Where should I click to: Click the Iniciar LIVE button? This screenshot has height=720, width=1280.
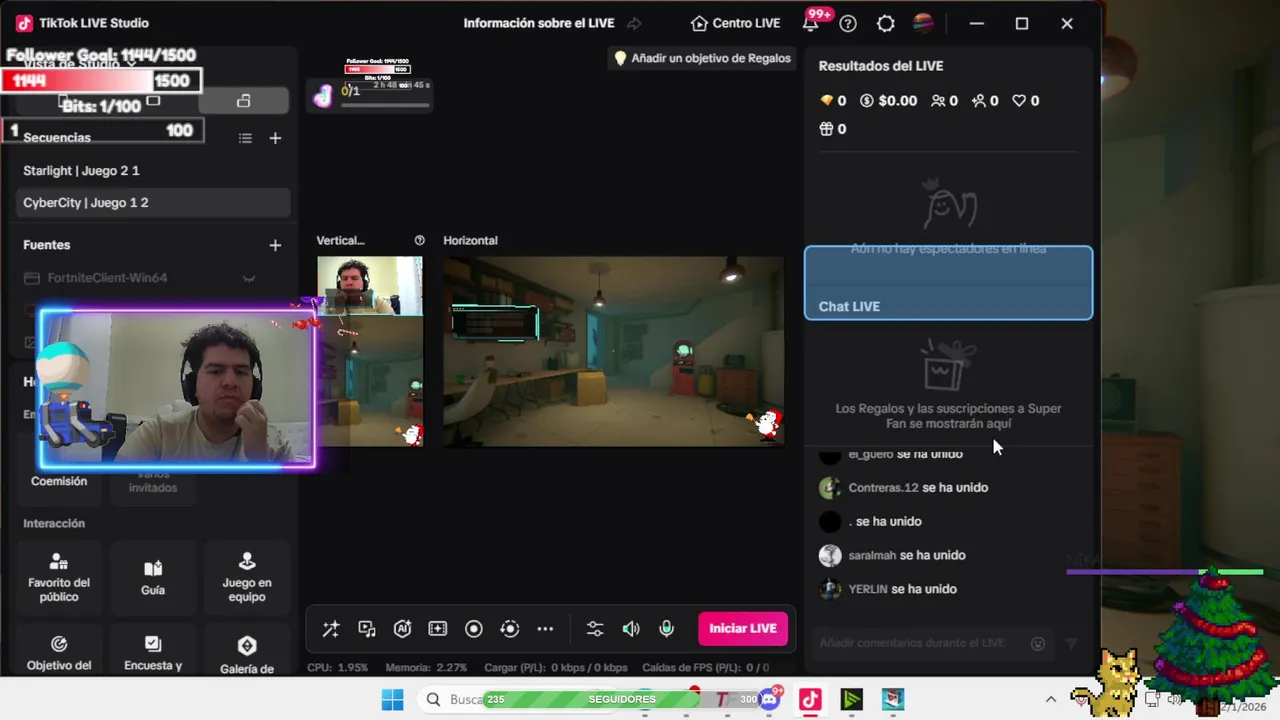click(x=743, y=628)
